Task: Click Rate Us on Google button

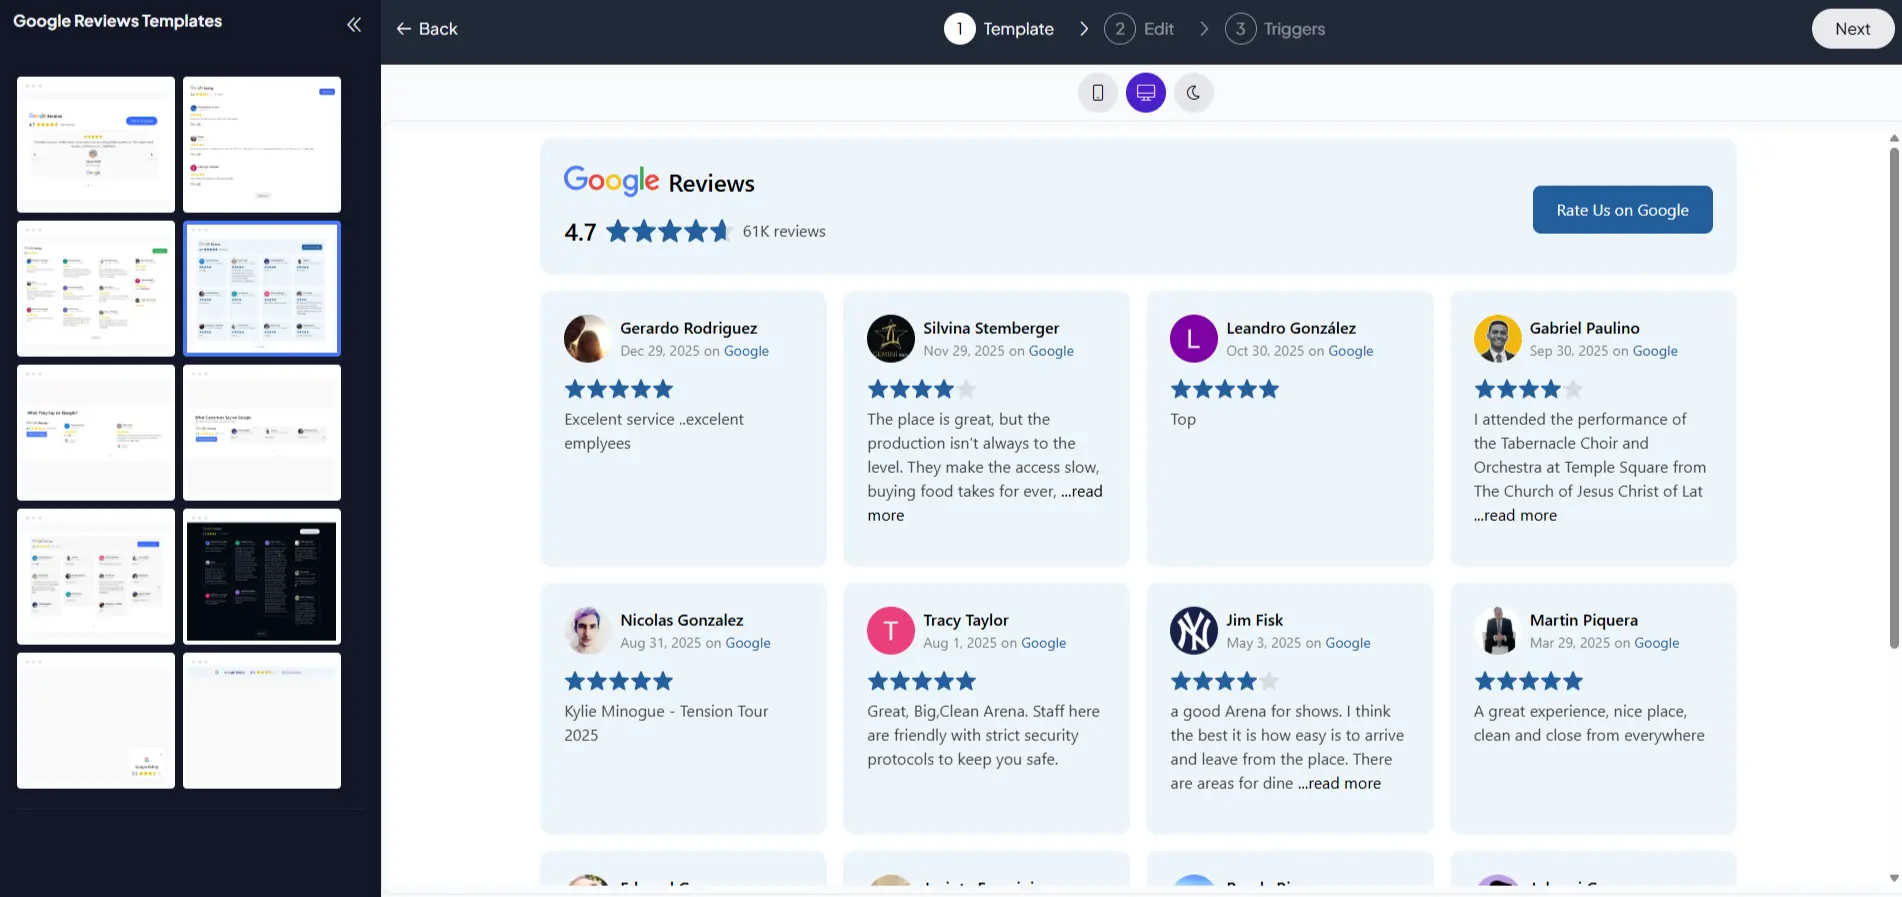Action: [x=1622, y=210]
